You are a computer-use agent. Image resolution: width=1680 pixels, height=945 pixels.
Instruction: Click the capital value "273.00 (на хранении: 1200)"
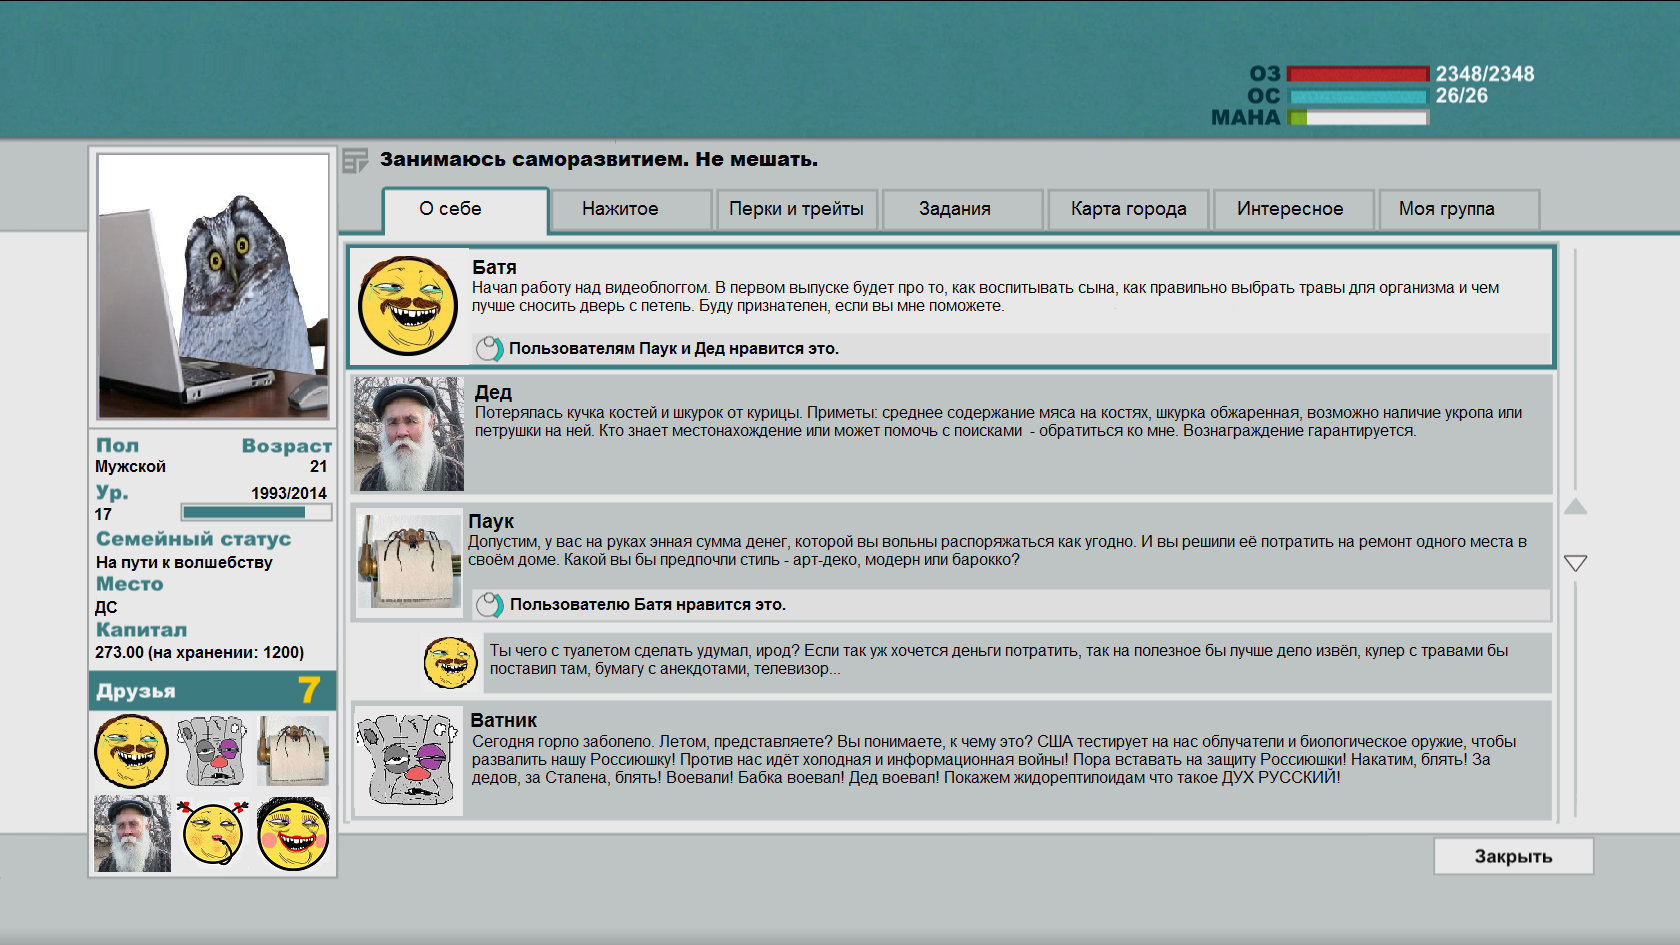pos(200,652)
